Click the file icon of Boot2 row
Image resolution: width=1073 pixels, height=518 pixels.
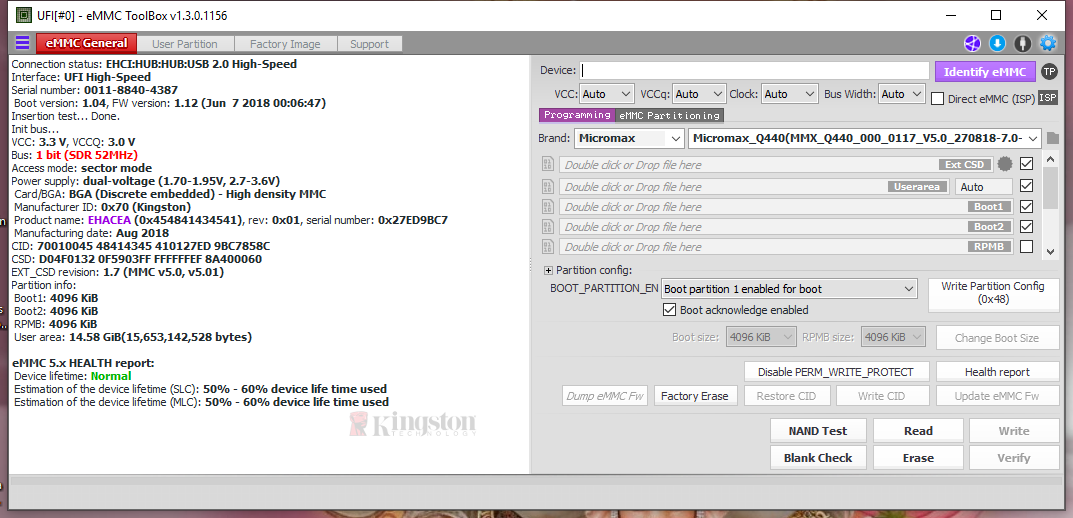[547, 226]
